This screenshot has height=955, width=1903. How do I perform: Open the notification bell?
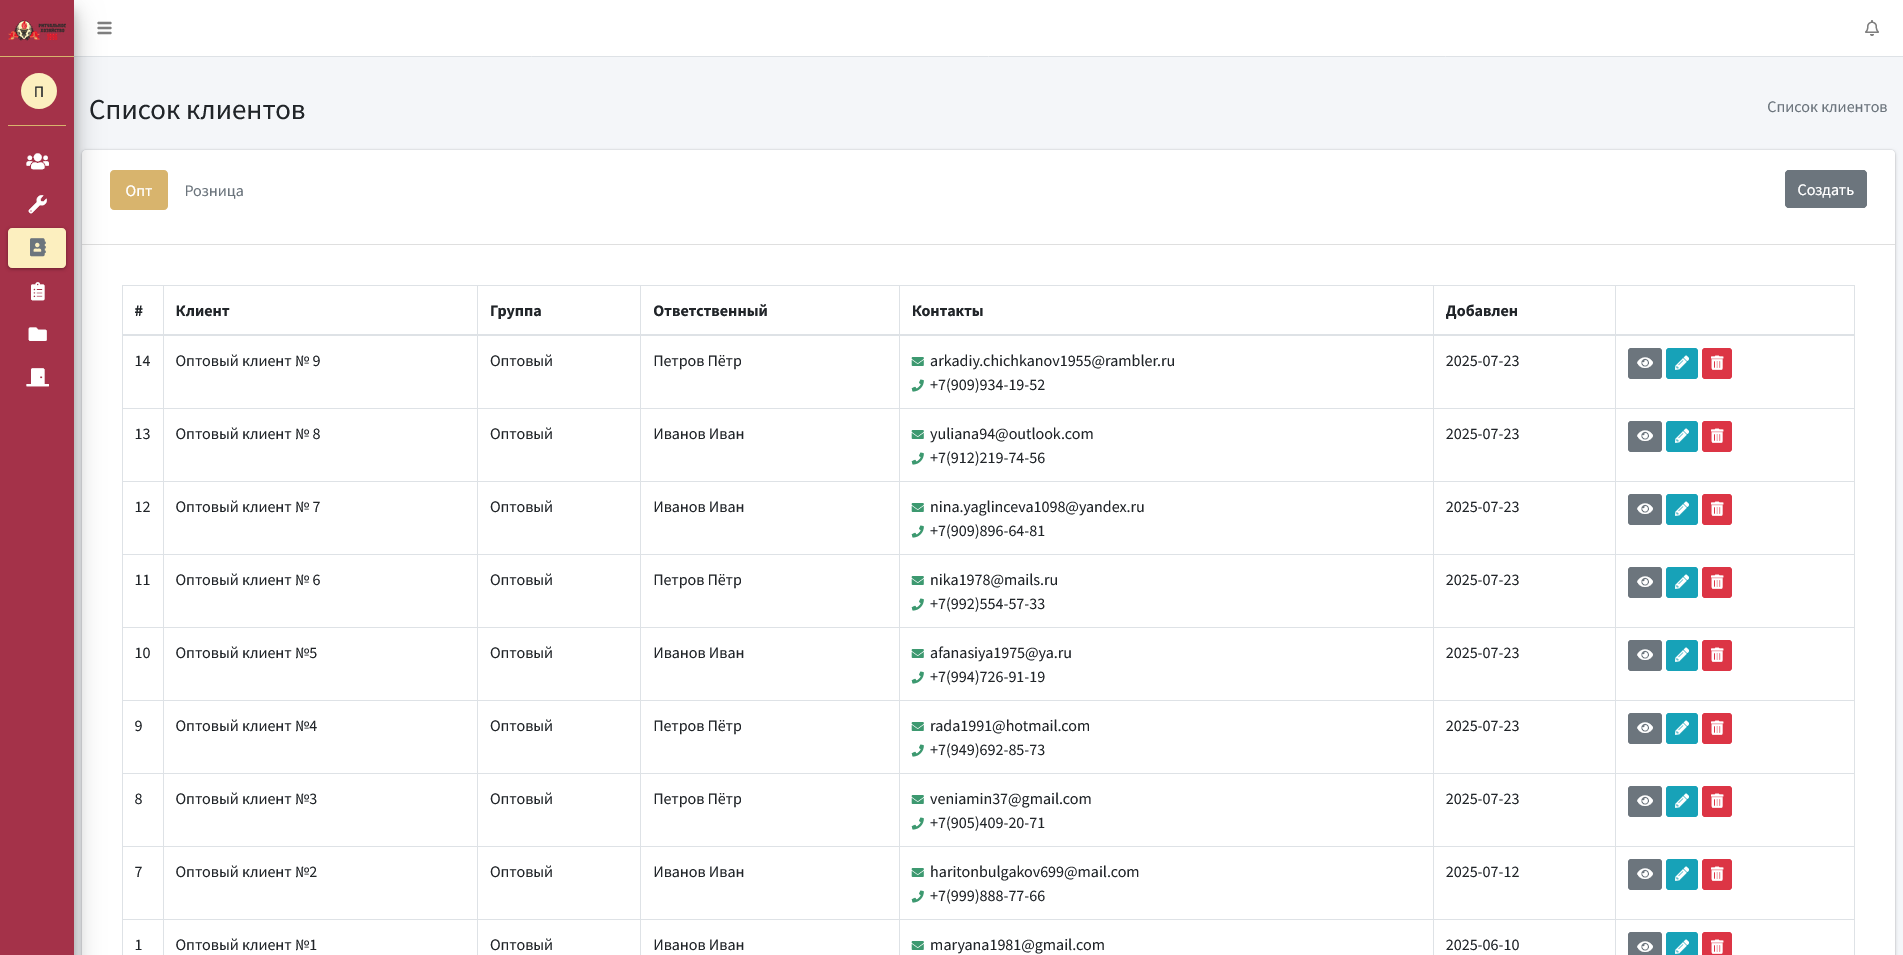tap(1871, 28)
